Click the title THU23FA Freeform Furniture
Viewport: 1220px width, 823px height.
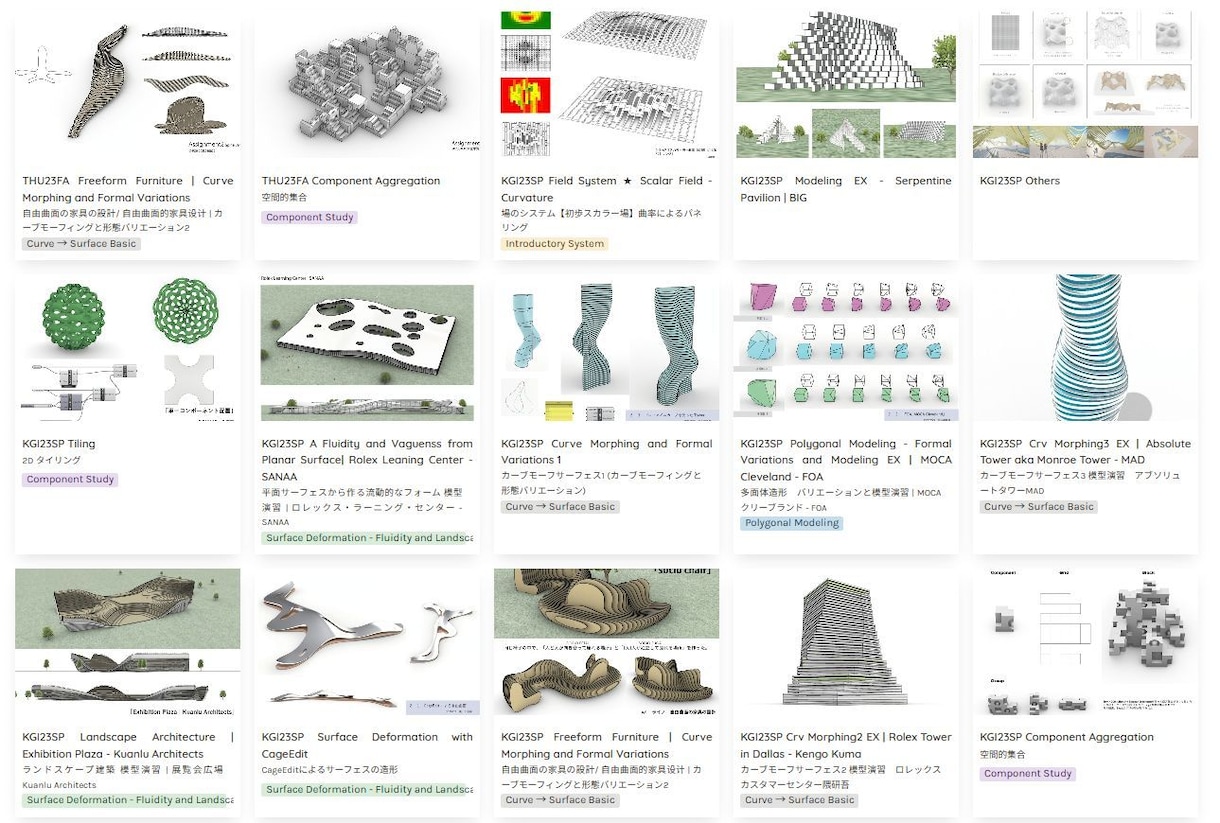click(x=127, y=189)
